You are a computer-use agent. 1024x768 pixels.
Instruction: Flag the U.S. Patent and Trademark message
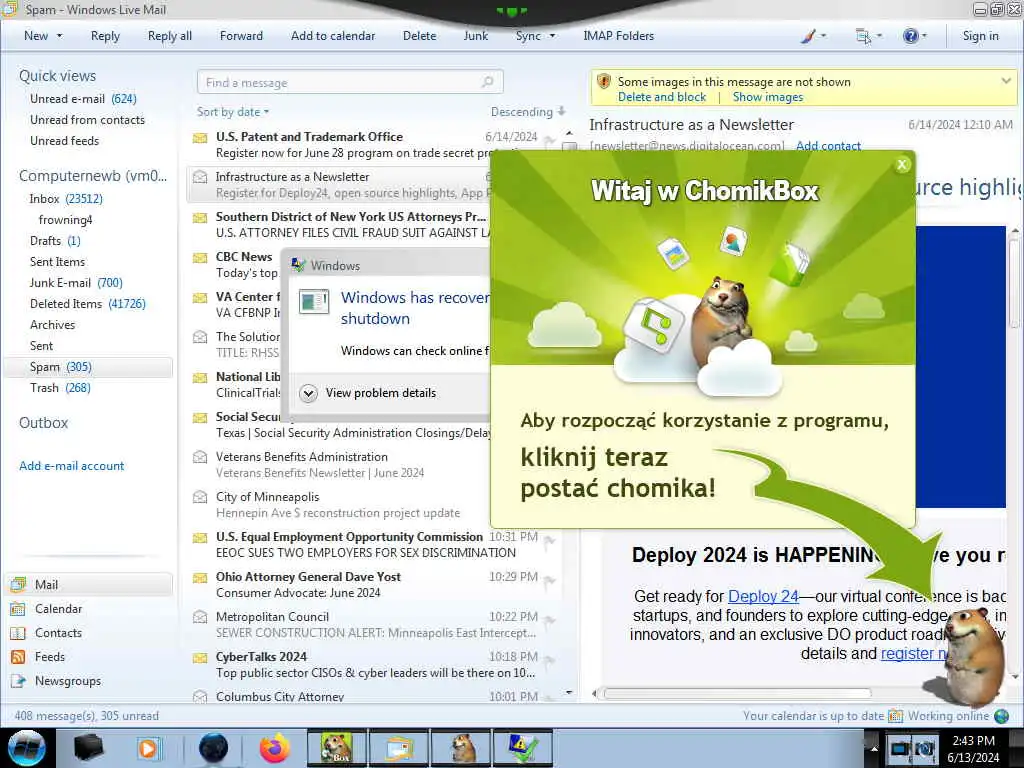(x=550, y=140)
